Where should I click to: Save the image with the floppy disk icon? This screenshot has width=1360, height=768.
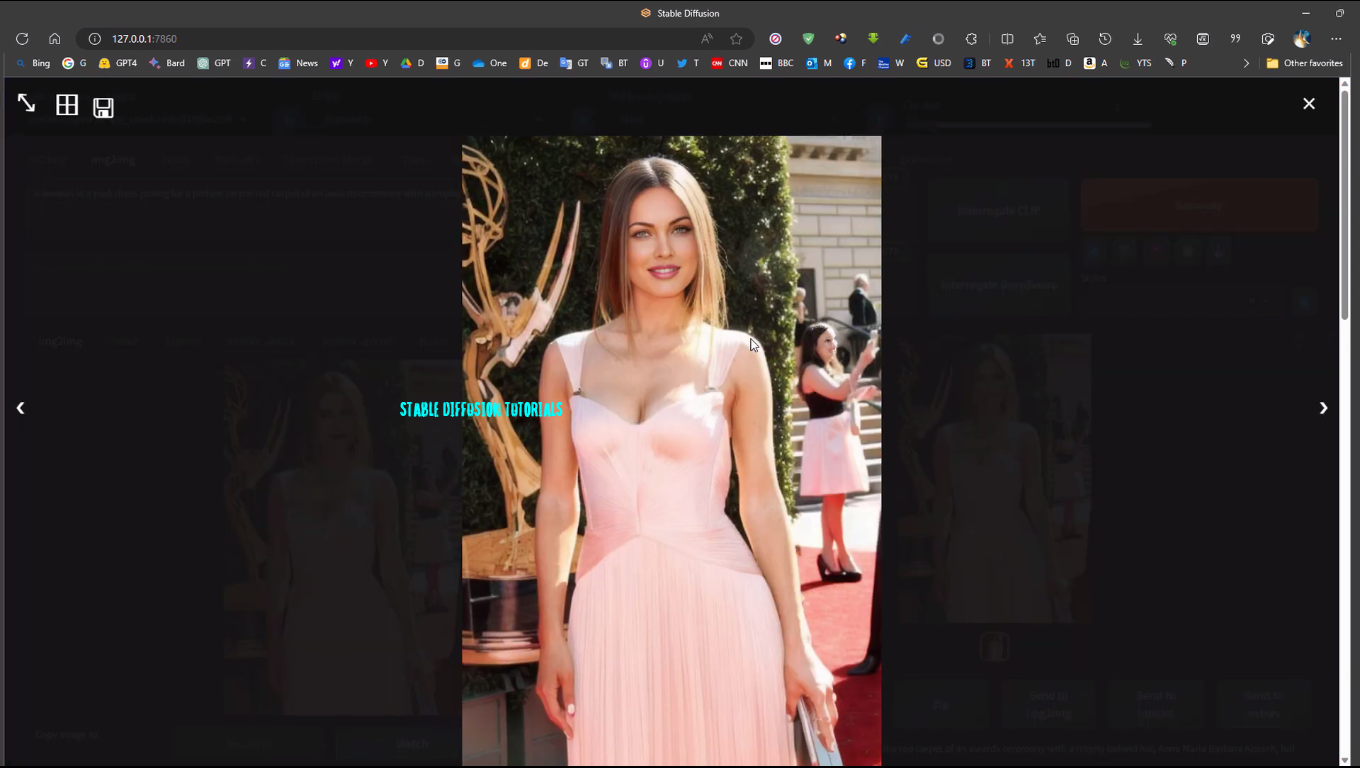(103, 108)
